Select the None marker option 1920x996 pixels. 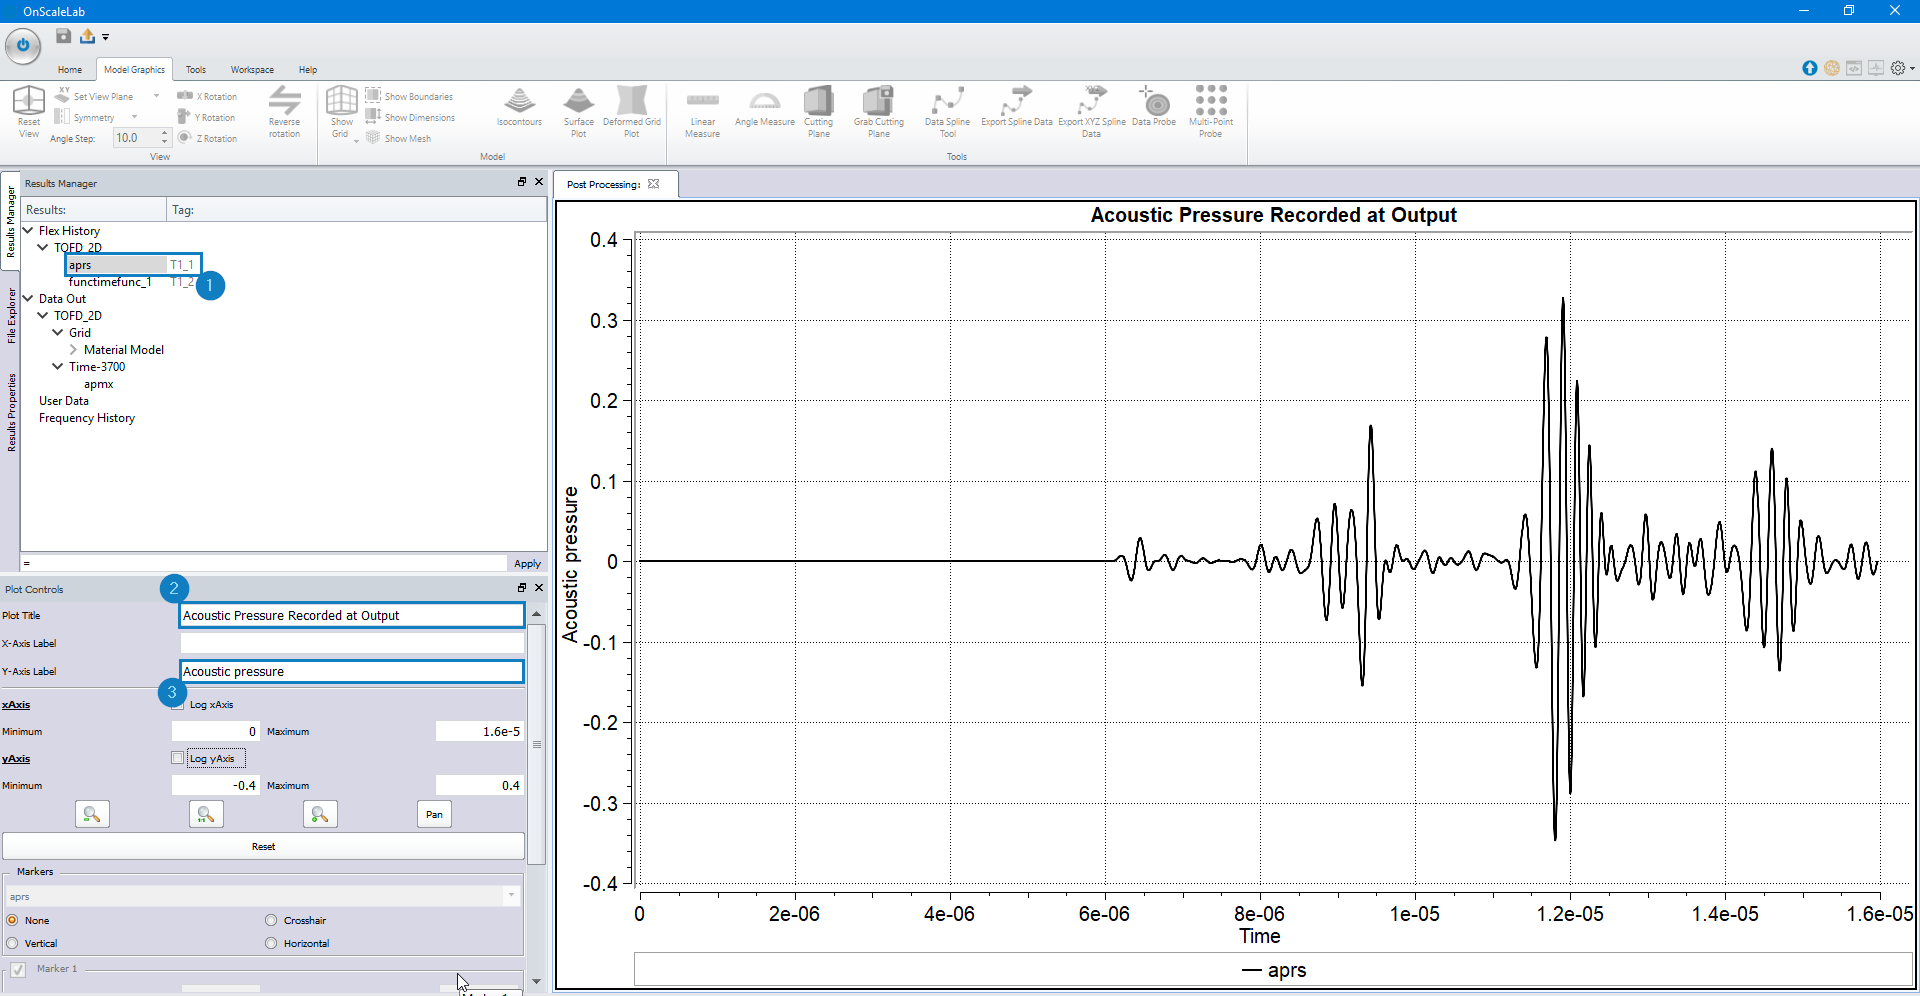pos(12,920)
